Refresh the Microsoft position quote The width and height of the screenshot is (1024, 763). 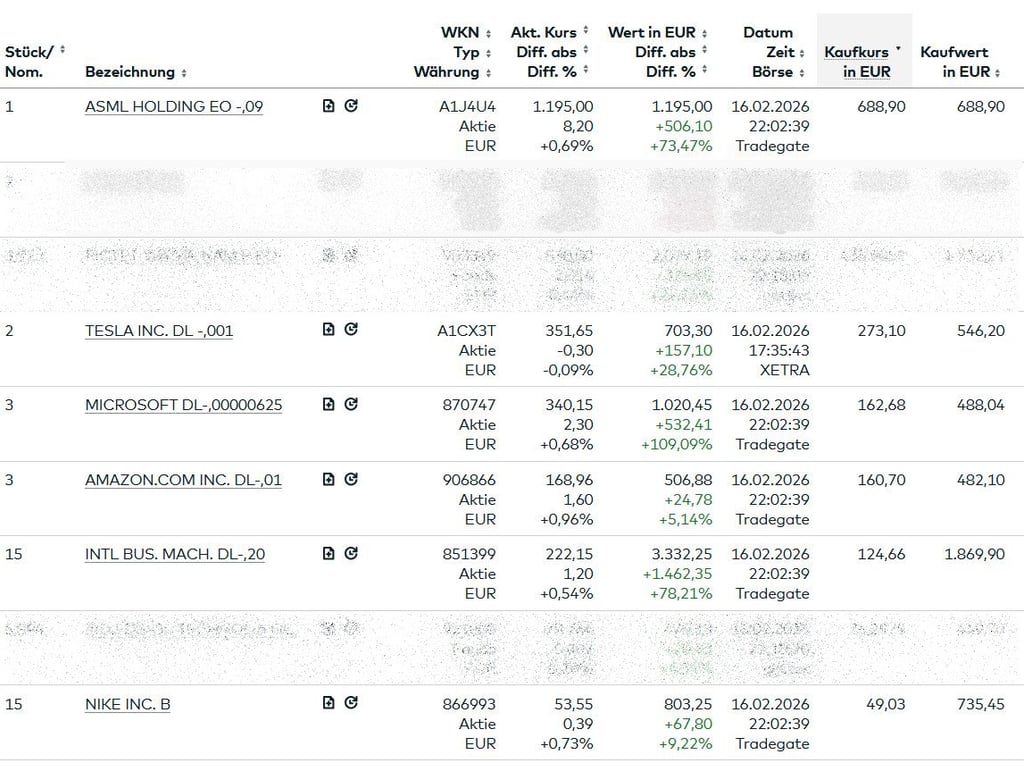point(351,404)
